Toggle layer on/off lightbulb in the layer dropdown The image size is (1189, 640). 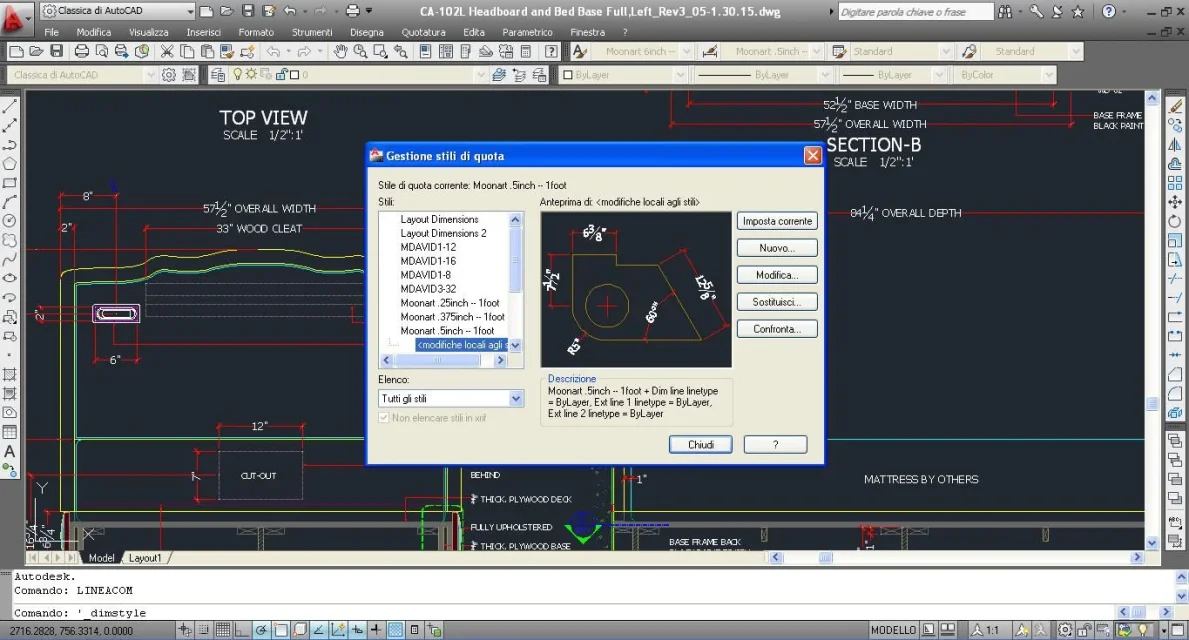(x=237, y=74)
